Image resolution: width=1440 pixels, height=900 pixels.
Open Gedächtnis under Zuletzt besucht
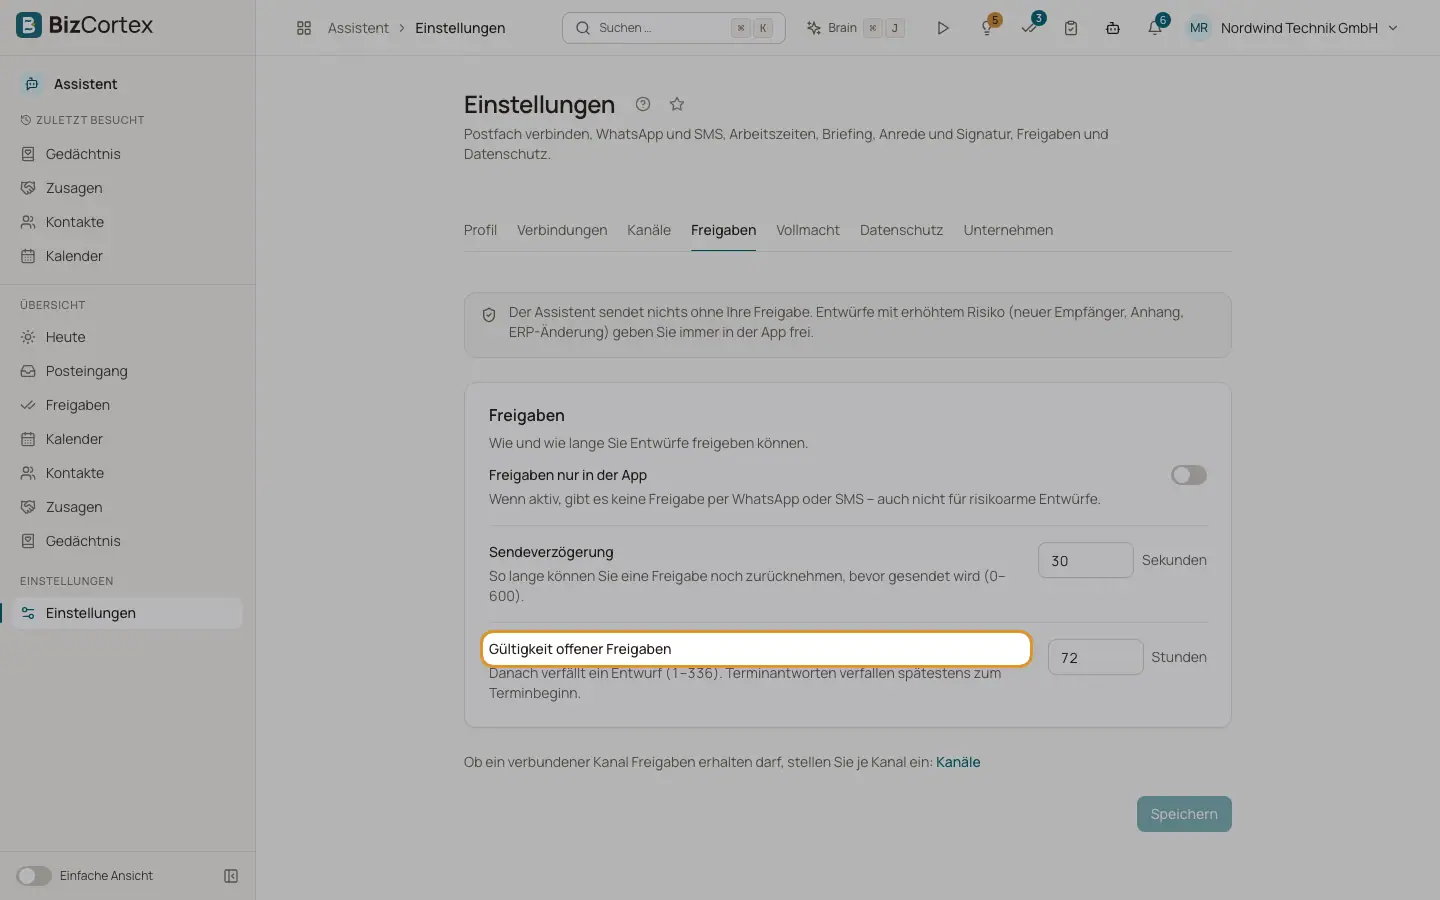pos(128,154)
